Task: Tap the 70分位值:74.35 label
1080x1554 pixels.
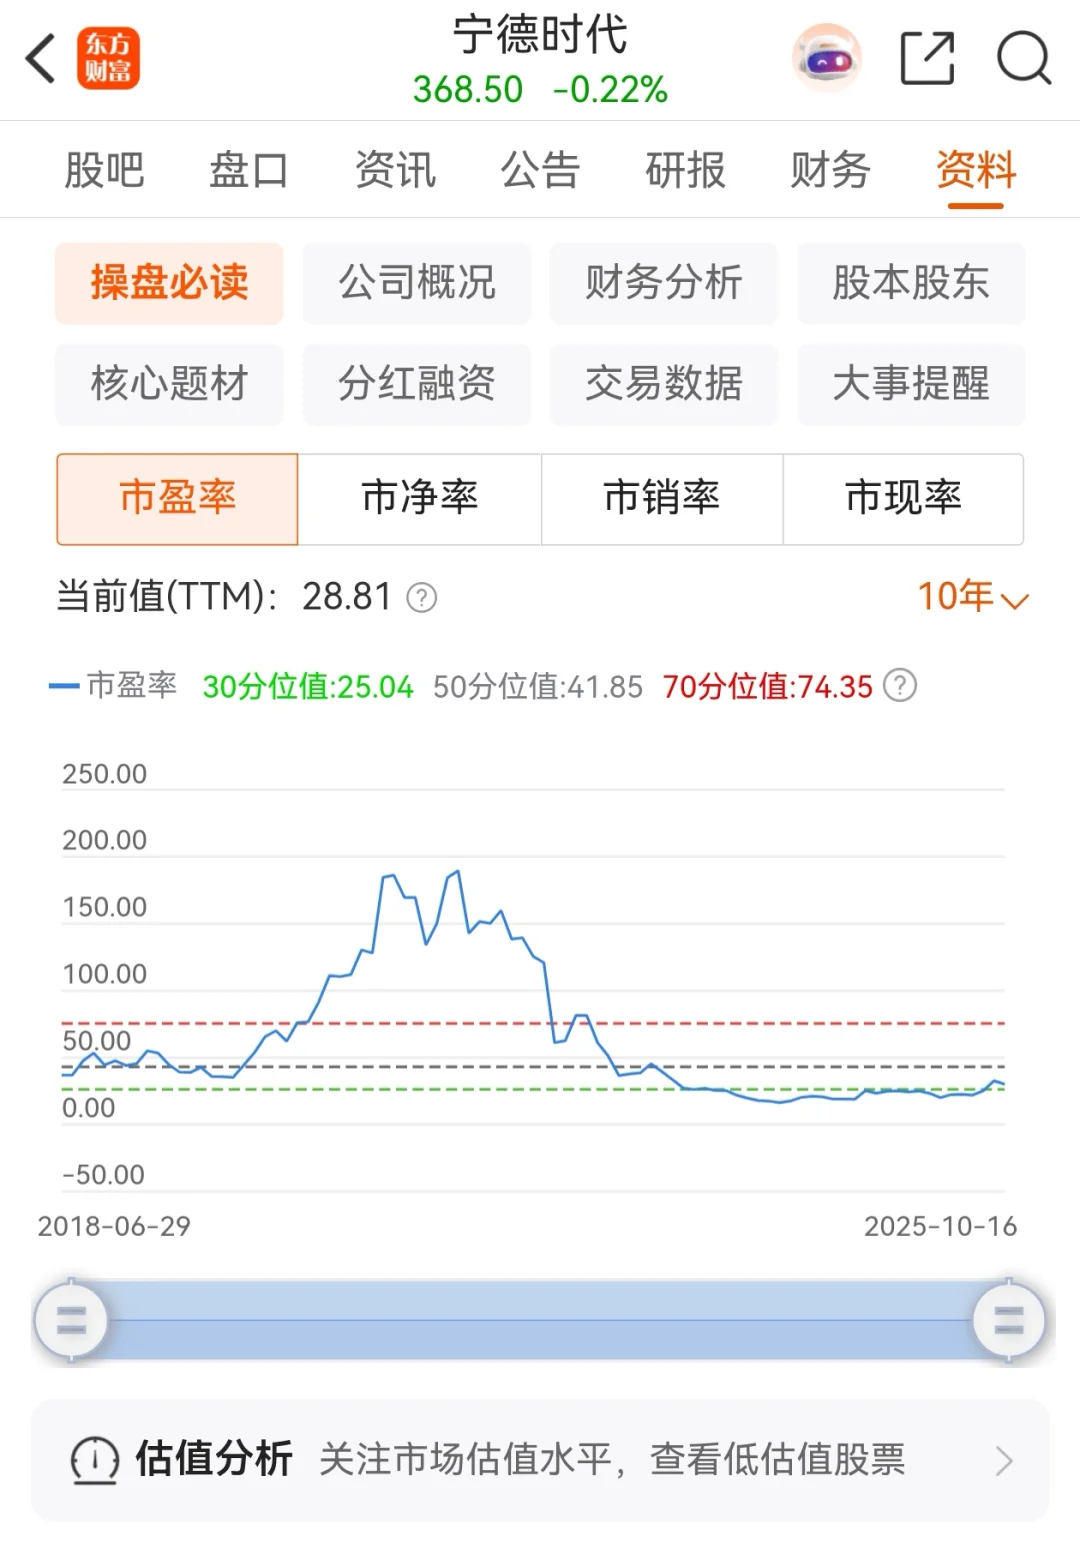Action: 768,687
